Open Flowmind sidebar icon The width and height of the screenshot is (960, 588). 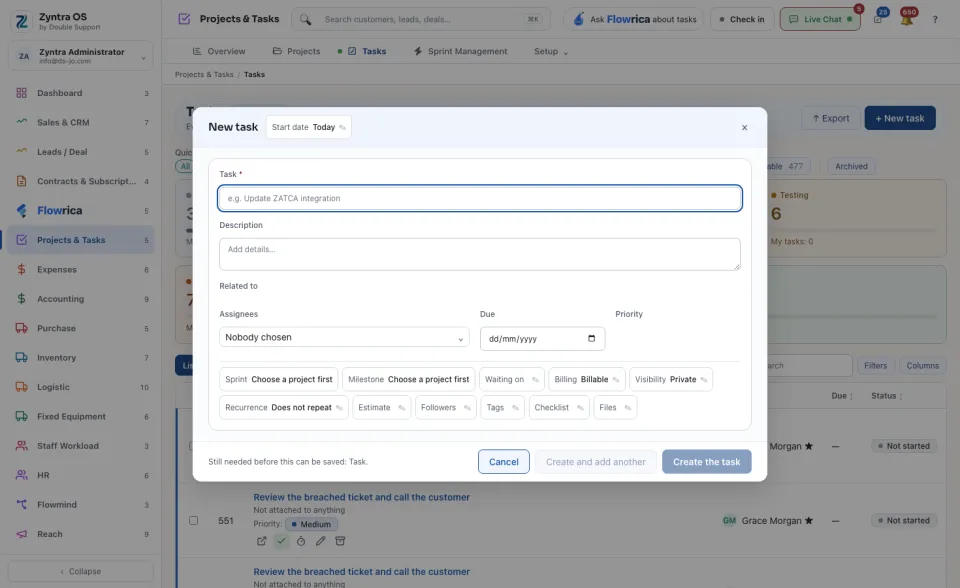21,505
